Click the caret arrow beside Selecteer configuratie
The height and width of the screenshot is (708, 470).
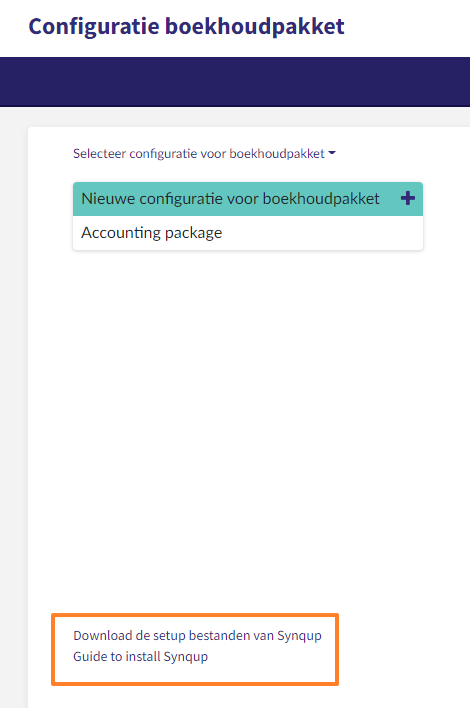pos(332,153)
